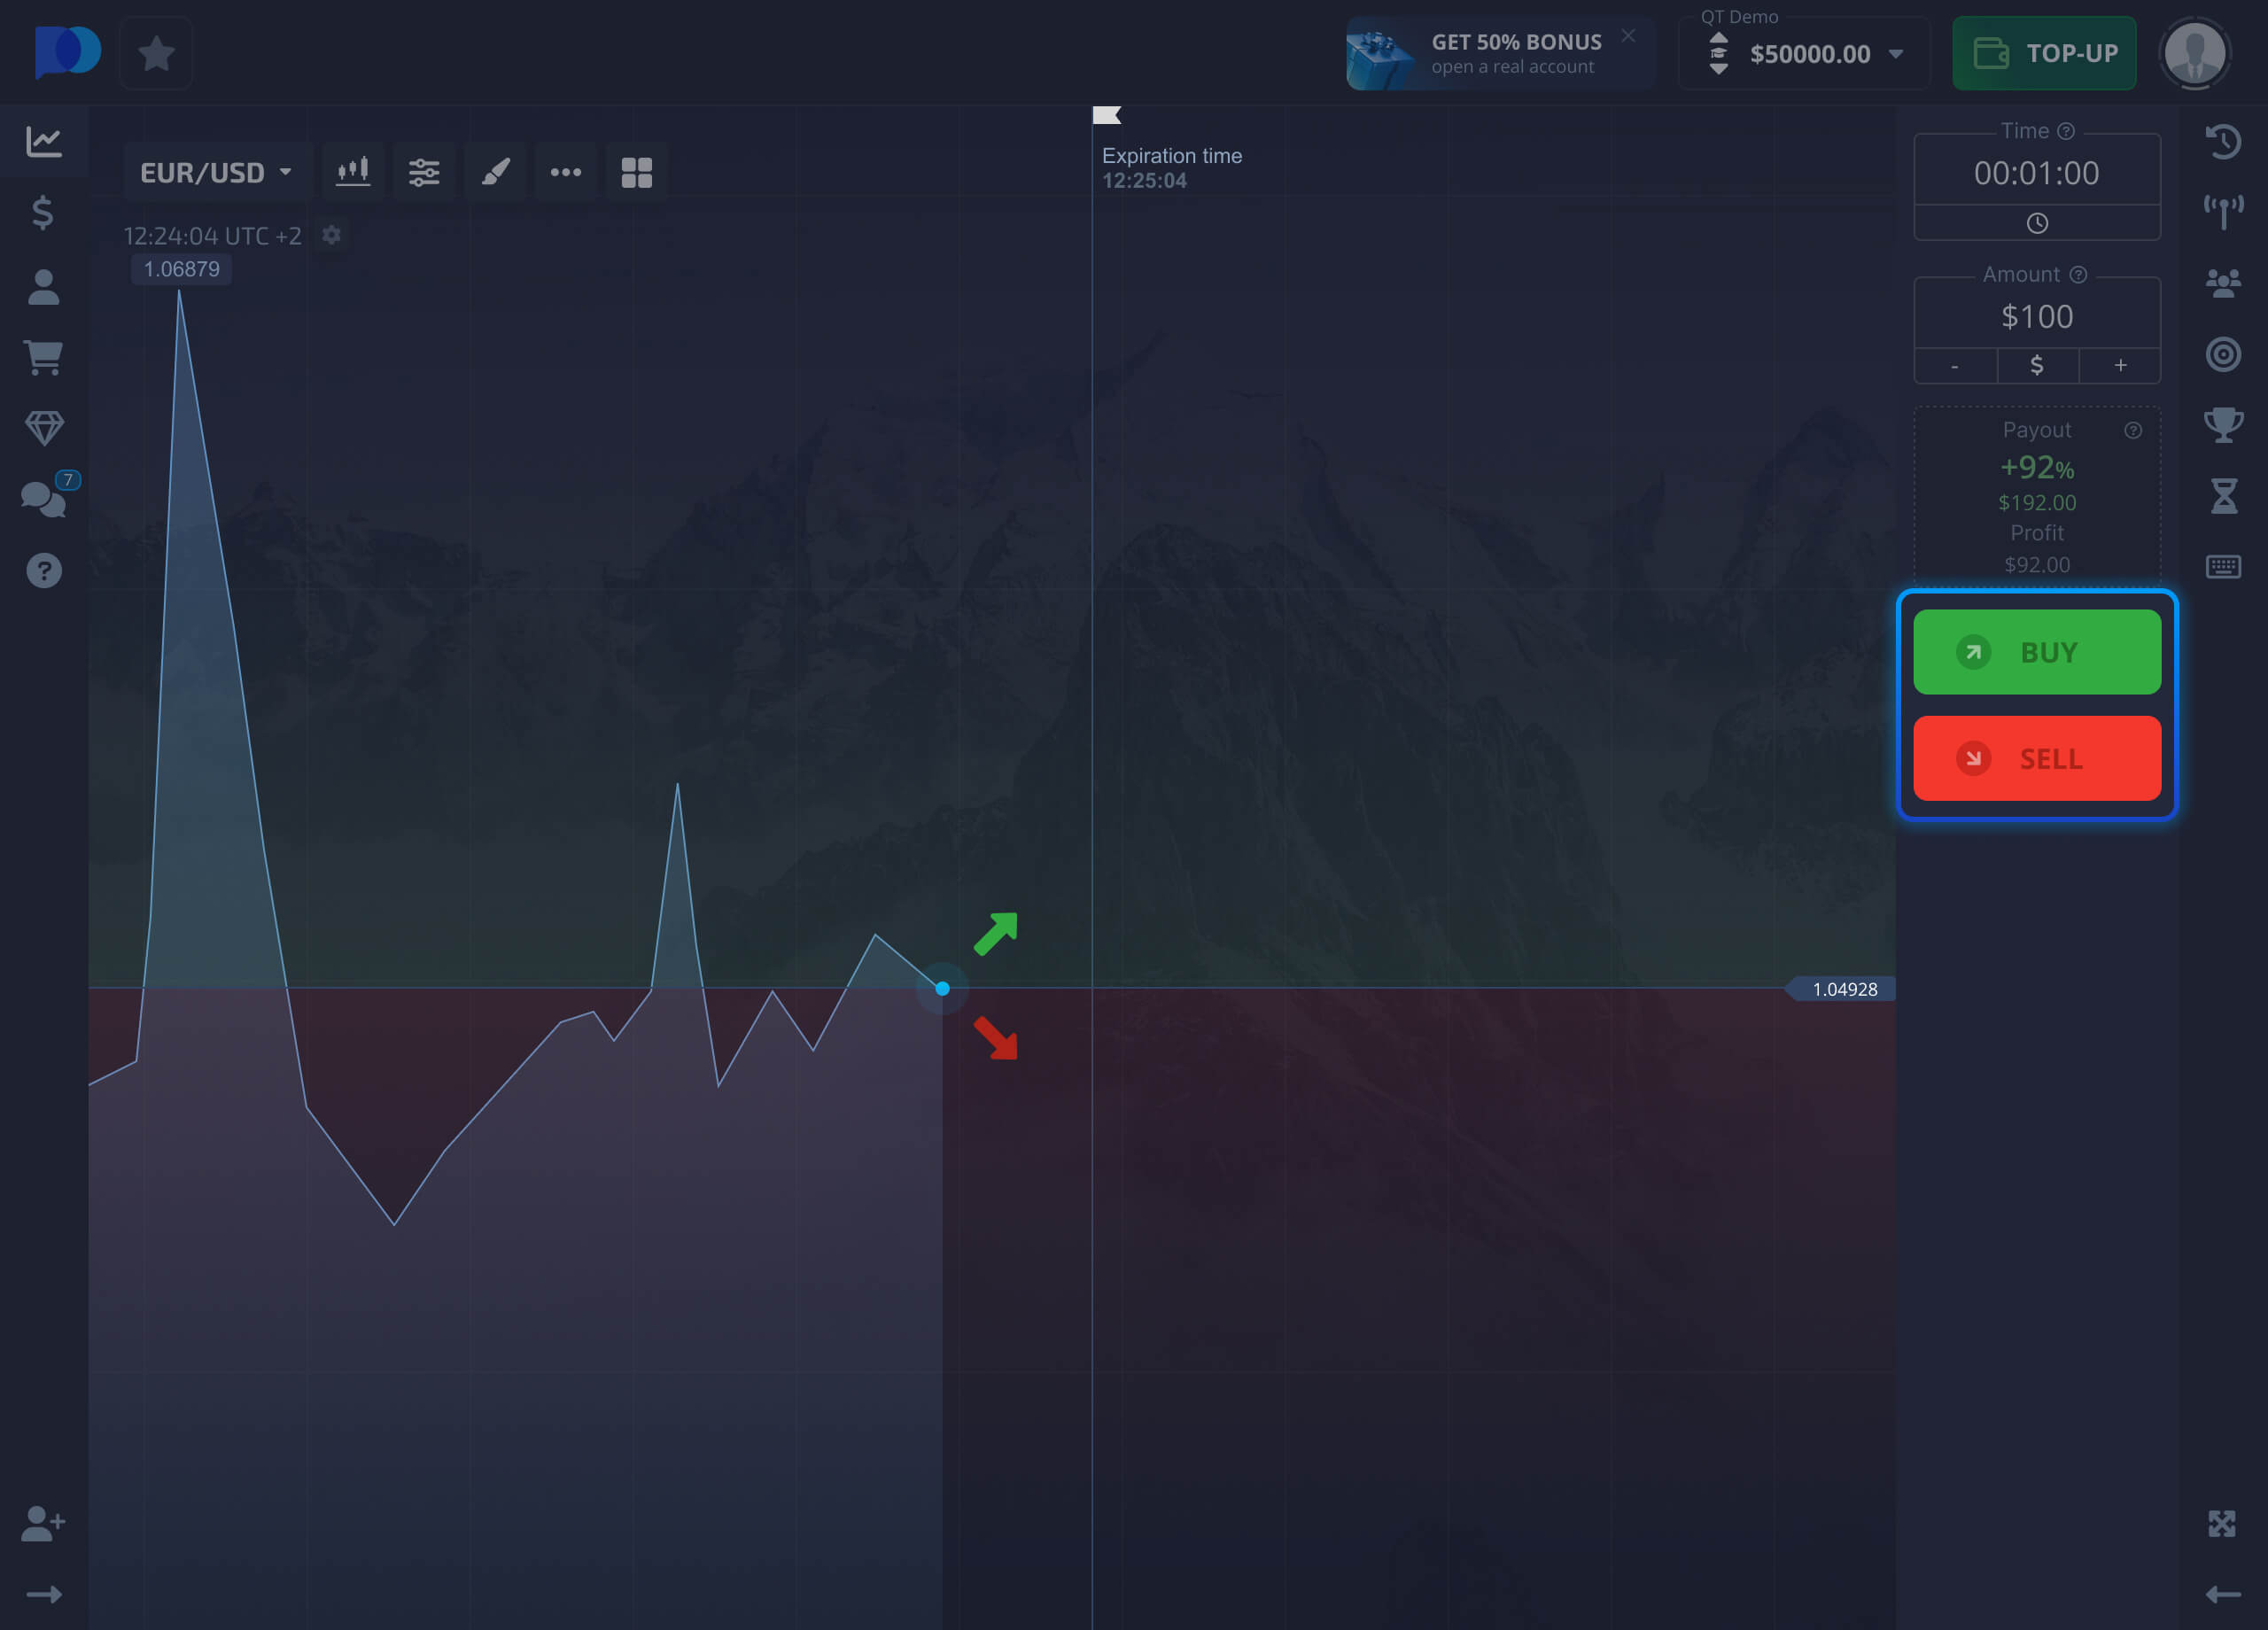
Task: Toggle the favorites star near the logo
Action: 155,53
